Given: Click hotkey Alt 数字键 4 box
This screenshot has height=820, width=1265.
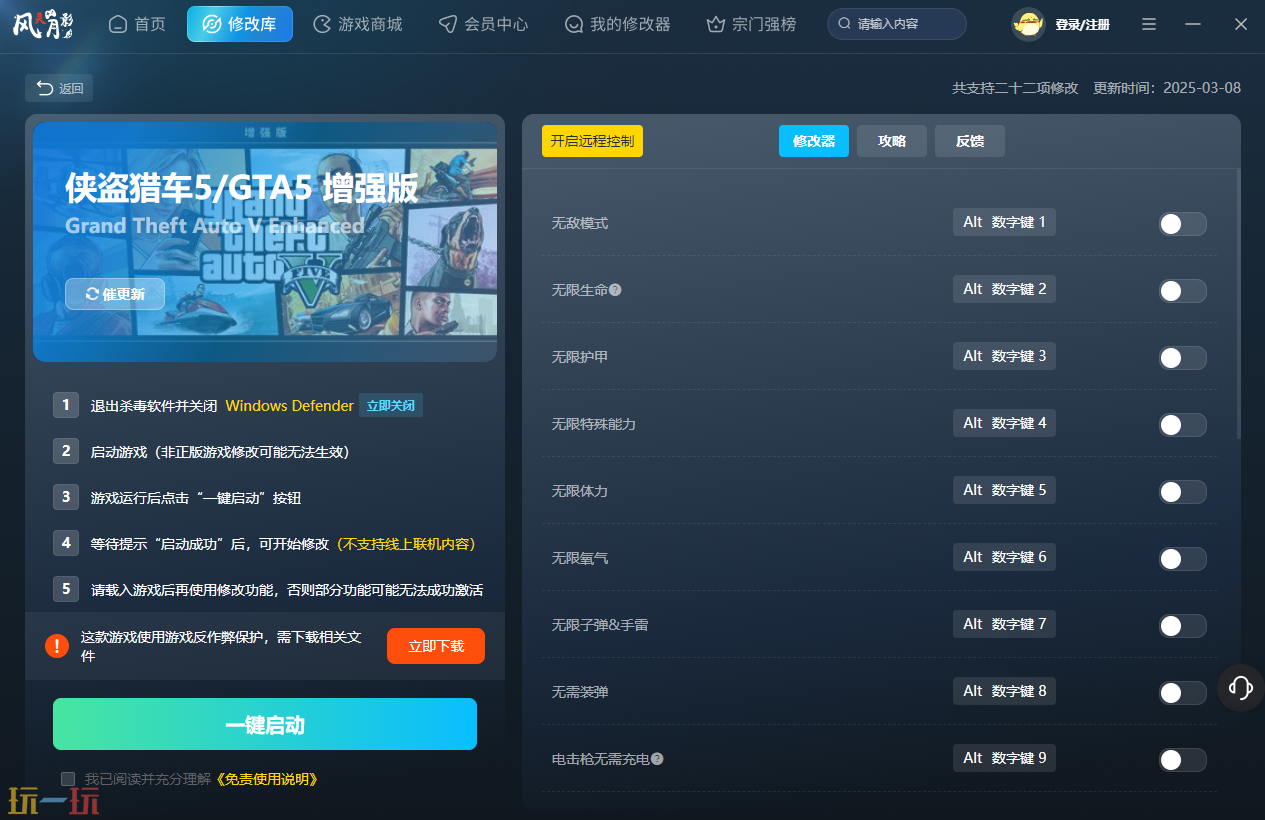Looking at the screenshot, I should click(x=1004, y=423).
